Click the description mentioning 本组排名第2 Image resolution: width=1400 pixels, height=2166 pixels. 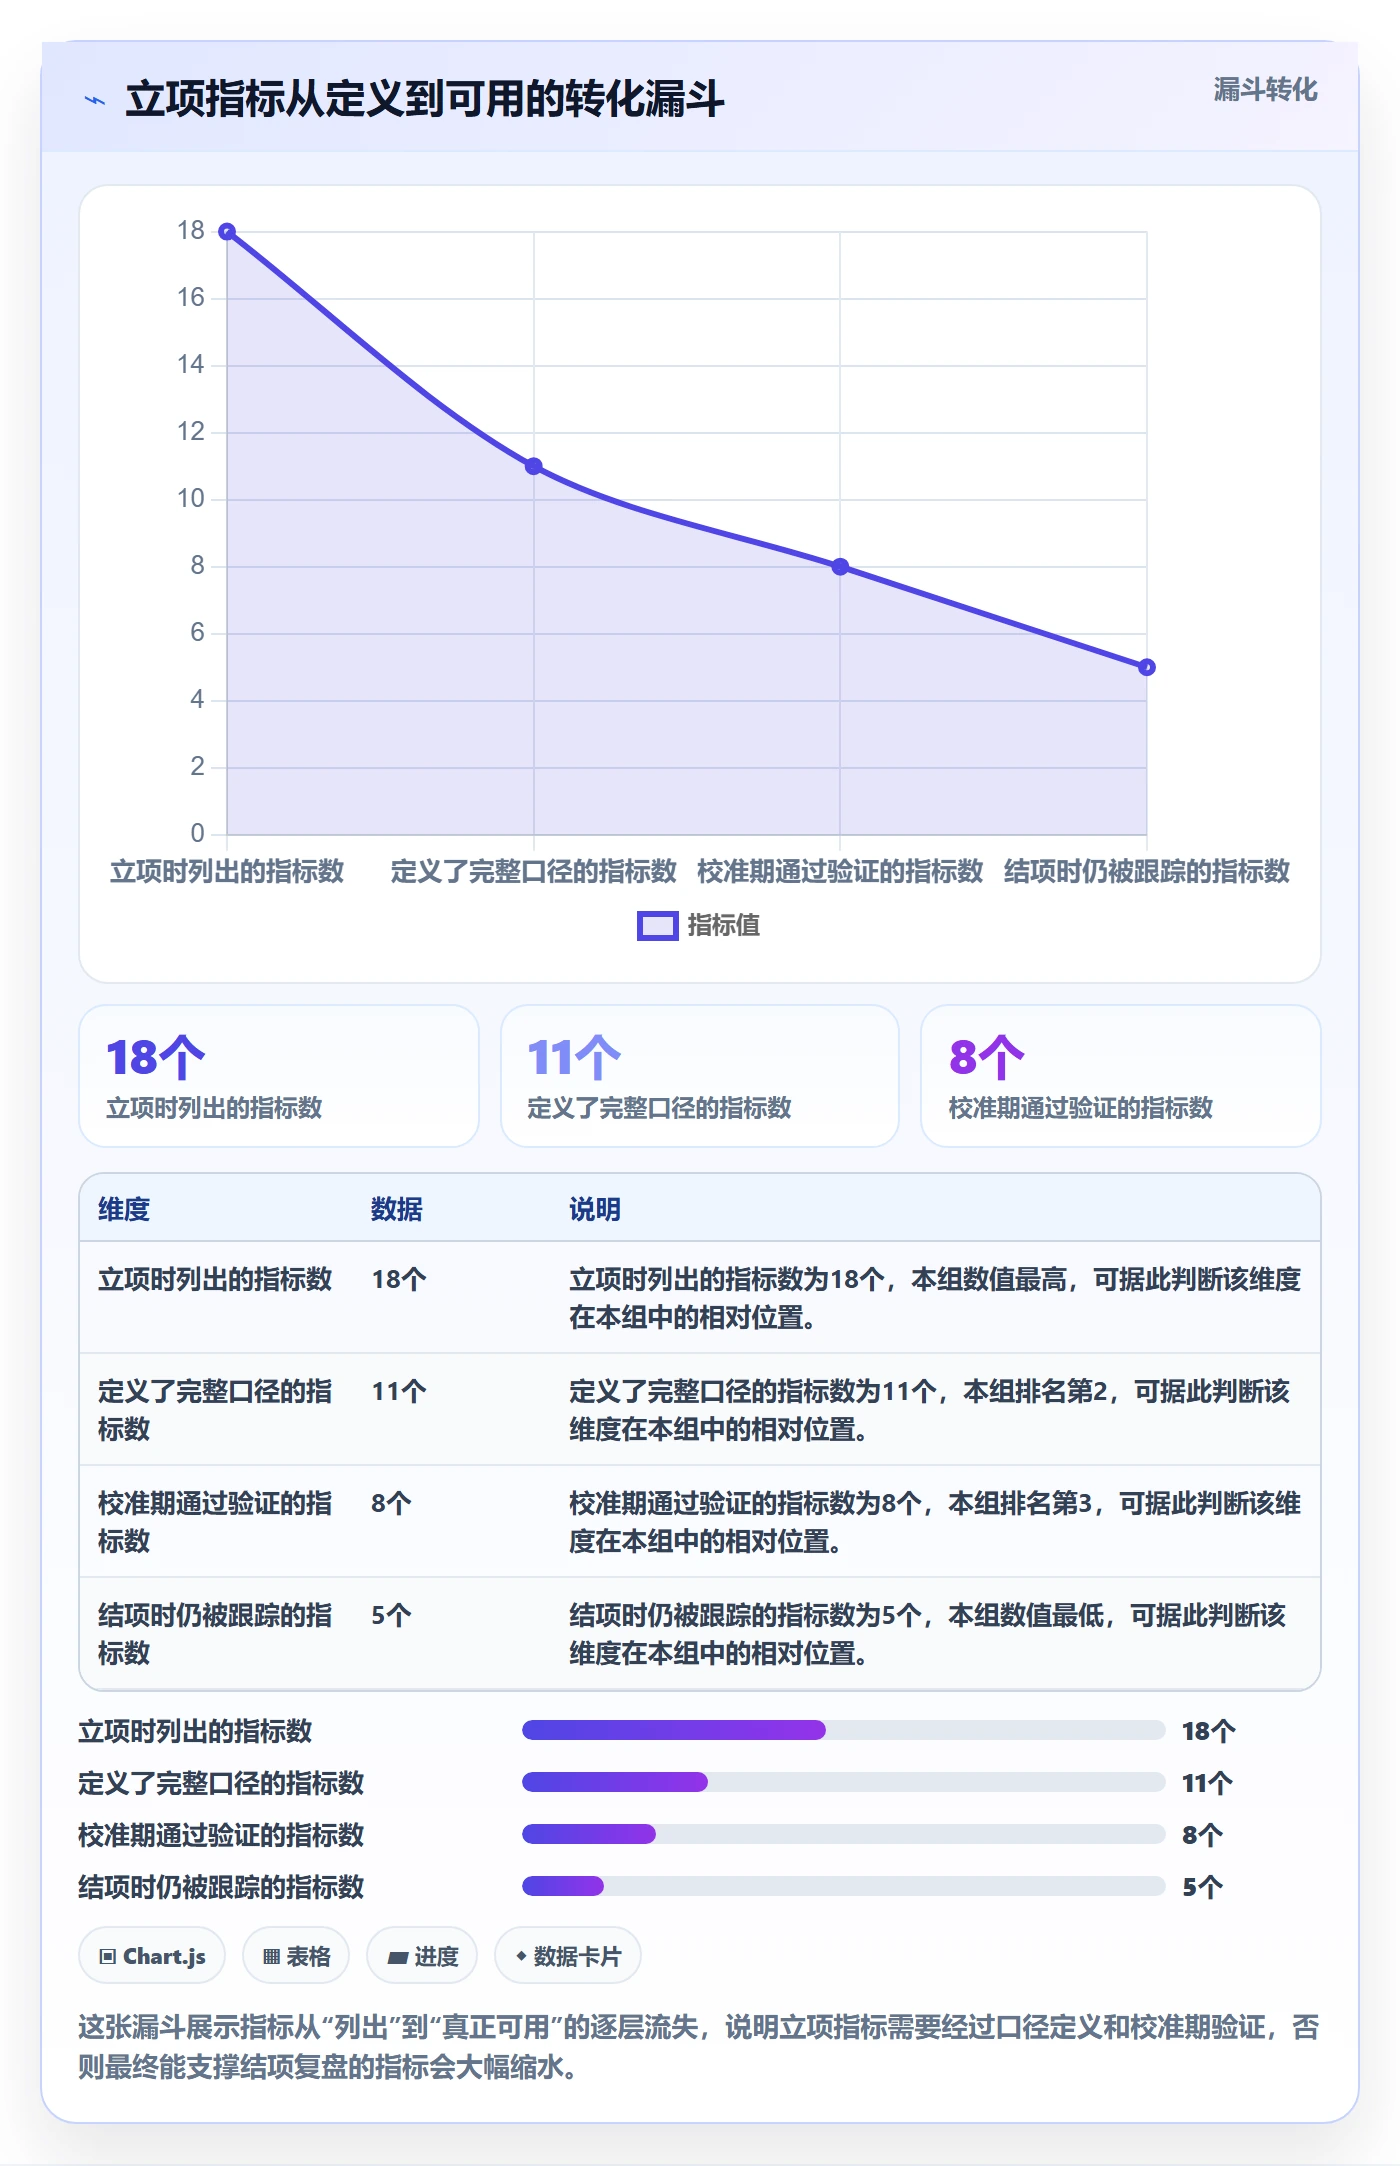click(930, 1410)
